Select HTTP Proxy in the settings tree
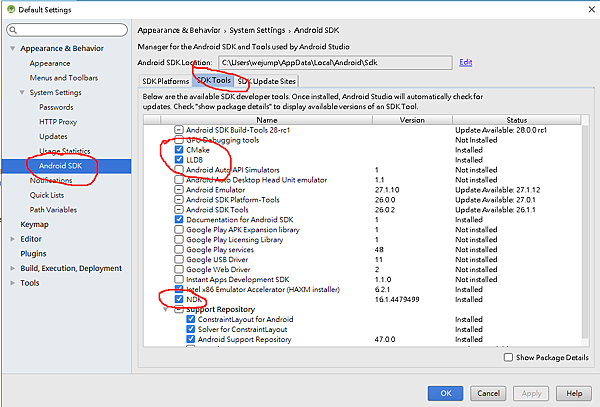Image resolution: width=600 pixels, height=407 pixels. coord(57,121)
